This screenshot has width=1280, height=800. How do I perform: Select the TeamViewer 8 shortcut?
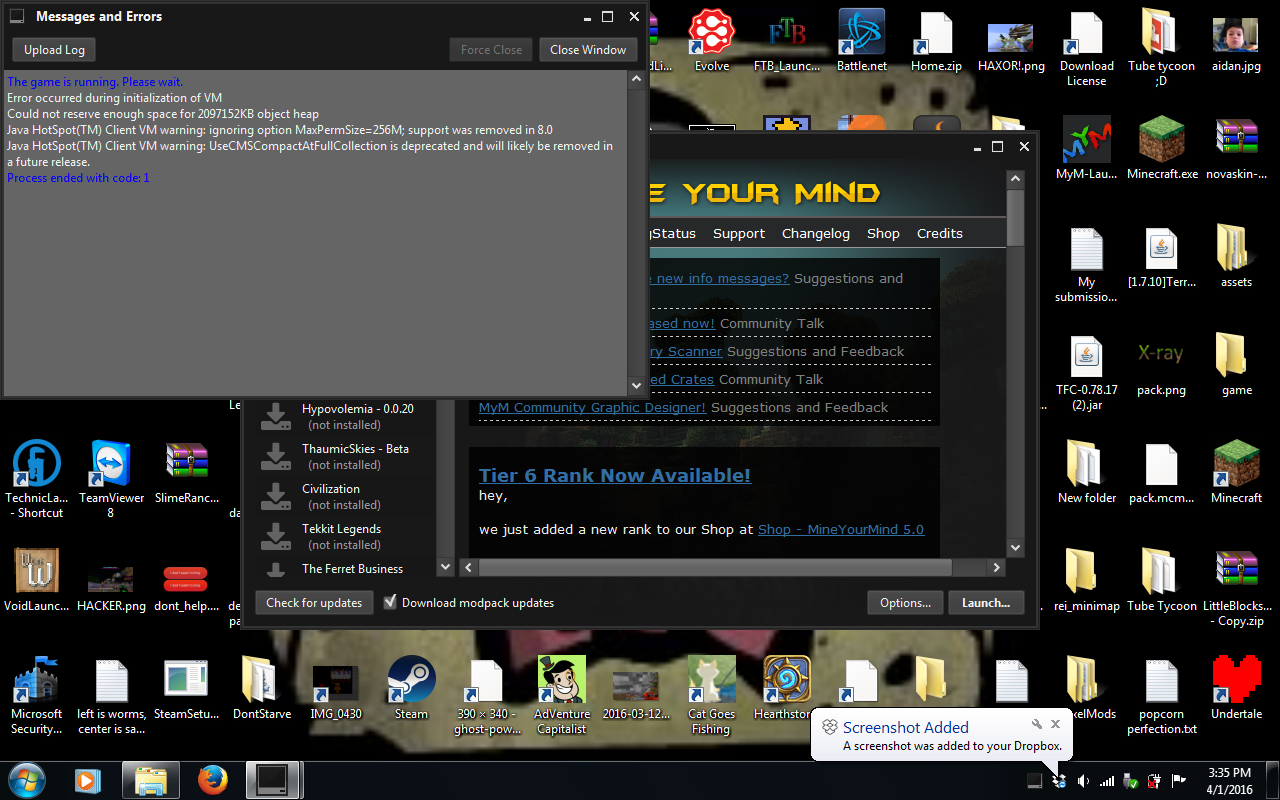(x=111, y=479)
